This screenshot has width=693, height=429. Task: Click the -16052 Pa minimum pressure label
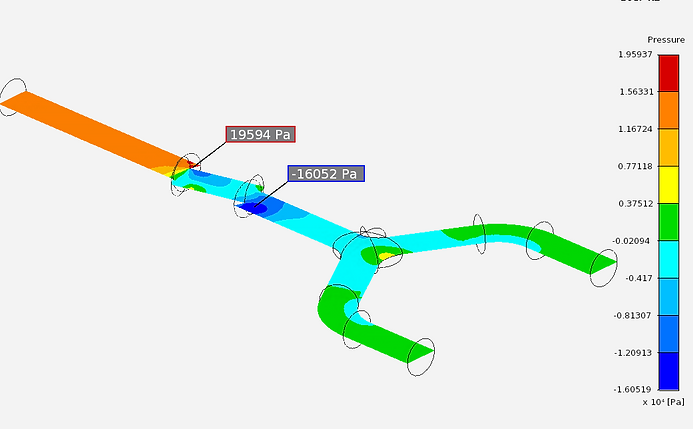(x=326, y=174)
